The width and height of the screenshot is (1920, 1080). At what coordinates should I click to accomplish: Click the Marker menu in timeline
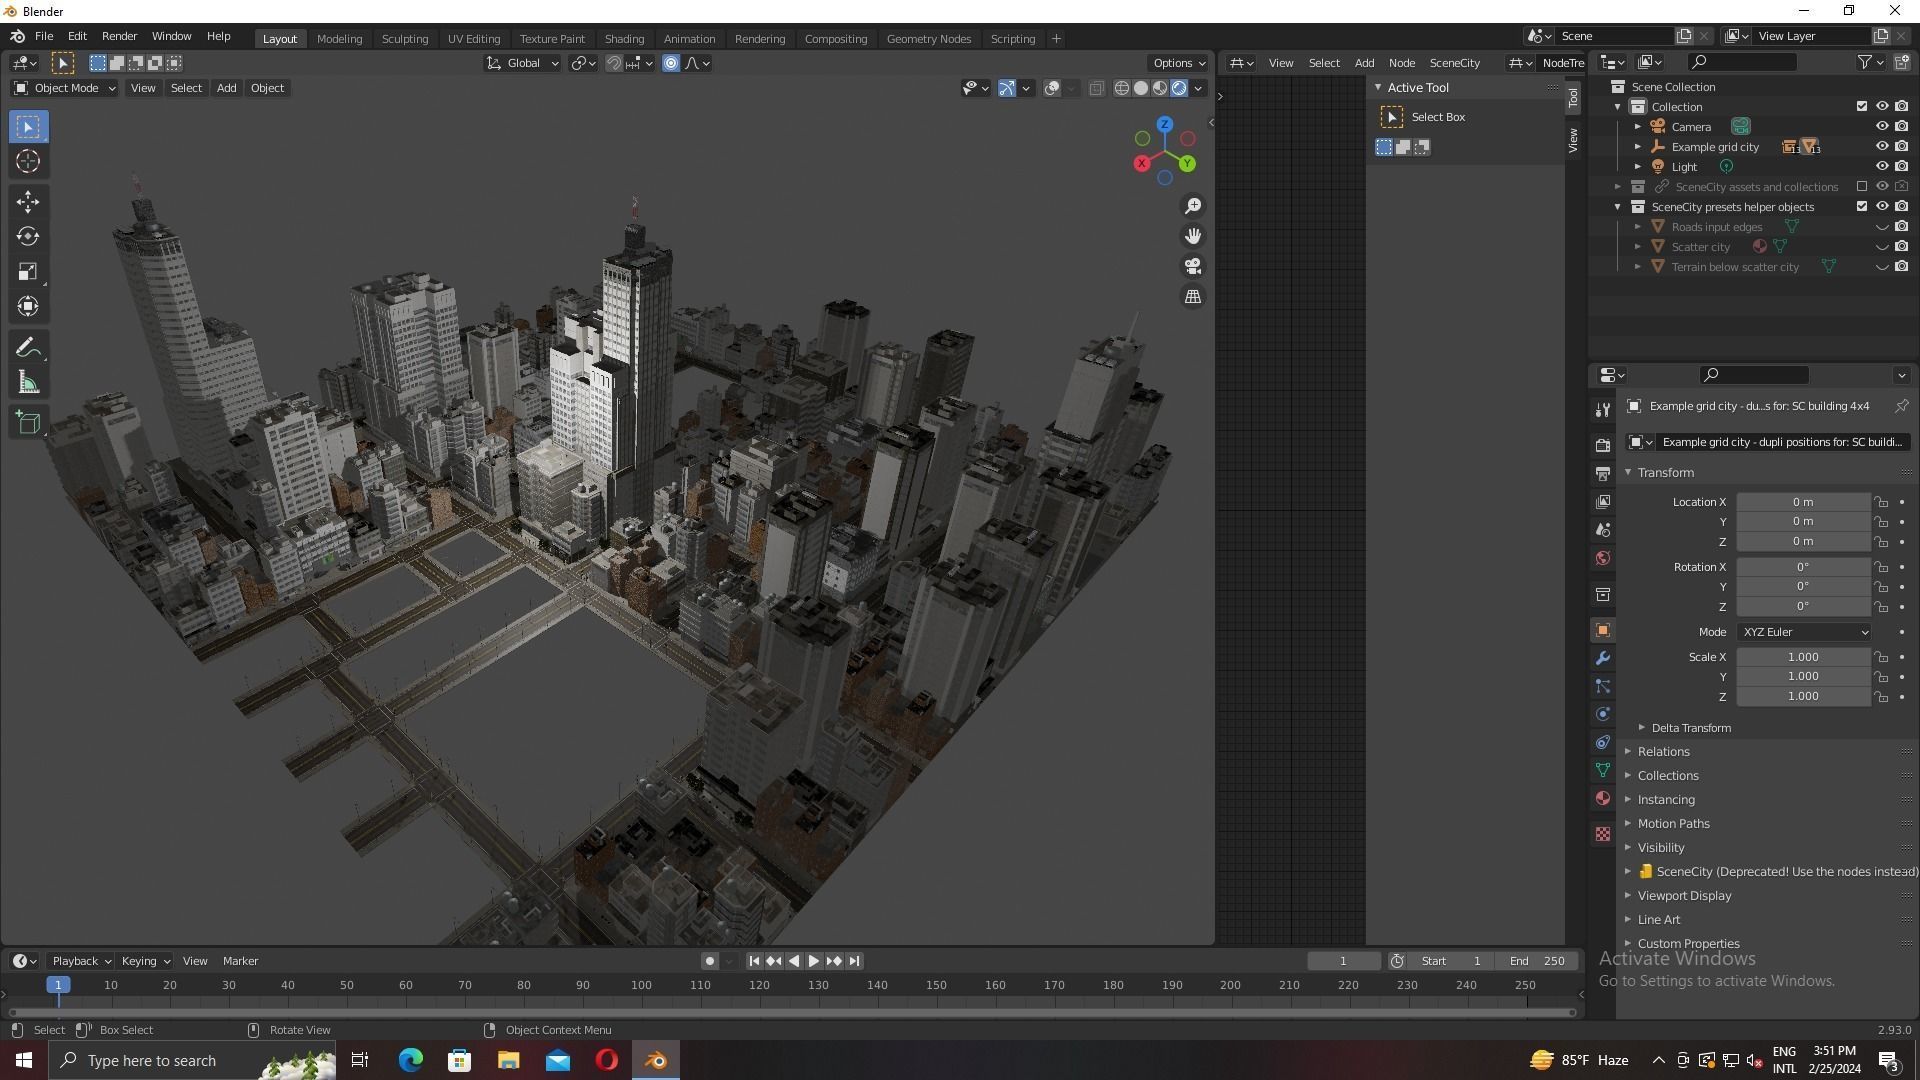(x=240, y=961)
